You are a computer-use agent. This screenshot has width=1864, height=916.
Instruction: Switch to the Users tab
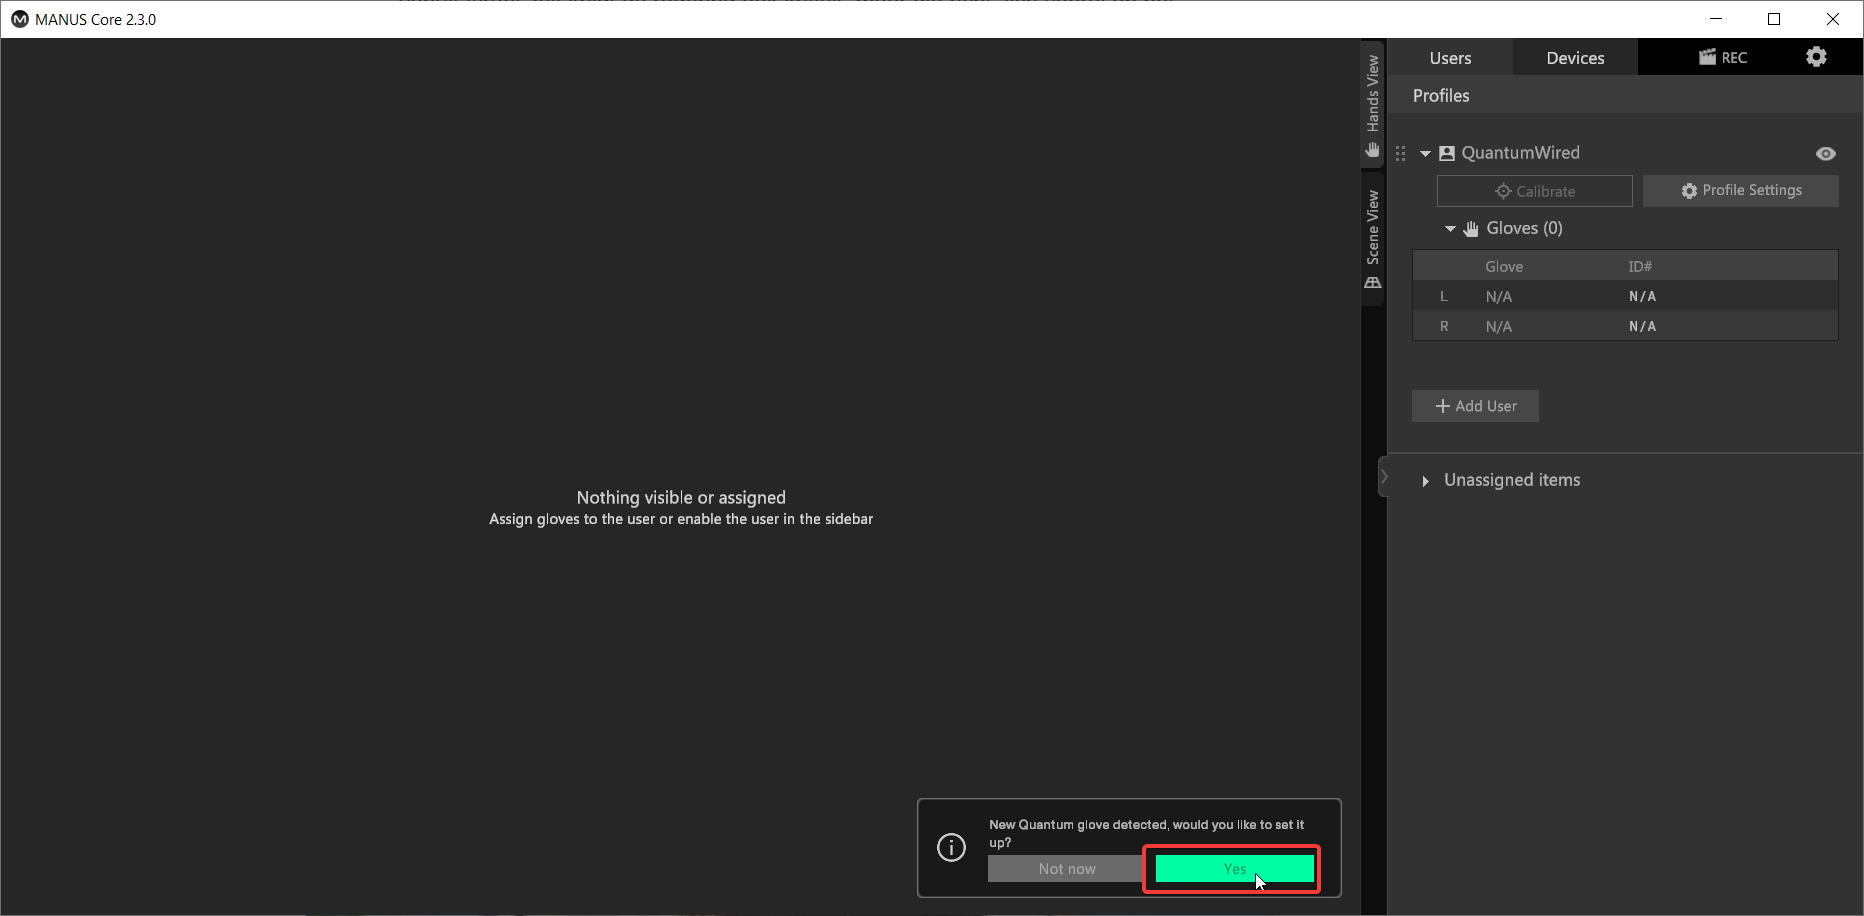point(1450,58)
